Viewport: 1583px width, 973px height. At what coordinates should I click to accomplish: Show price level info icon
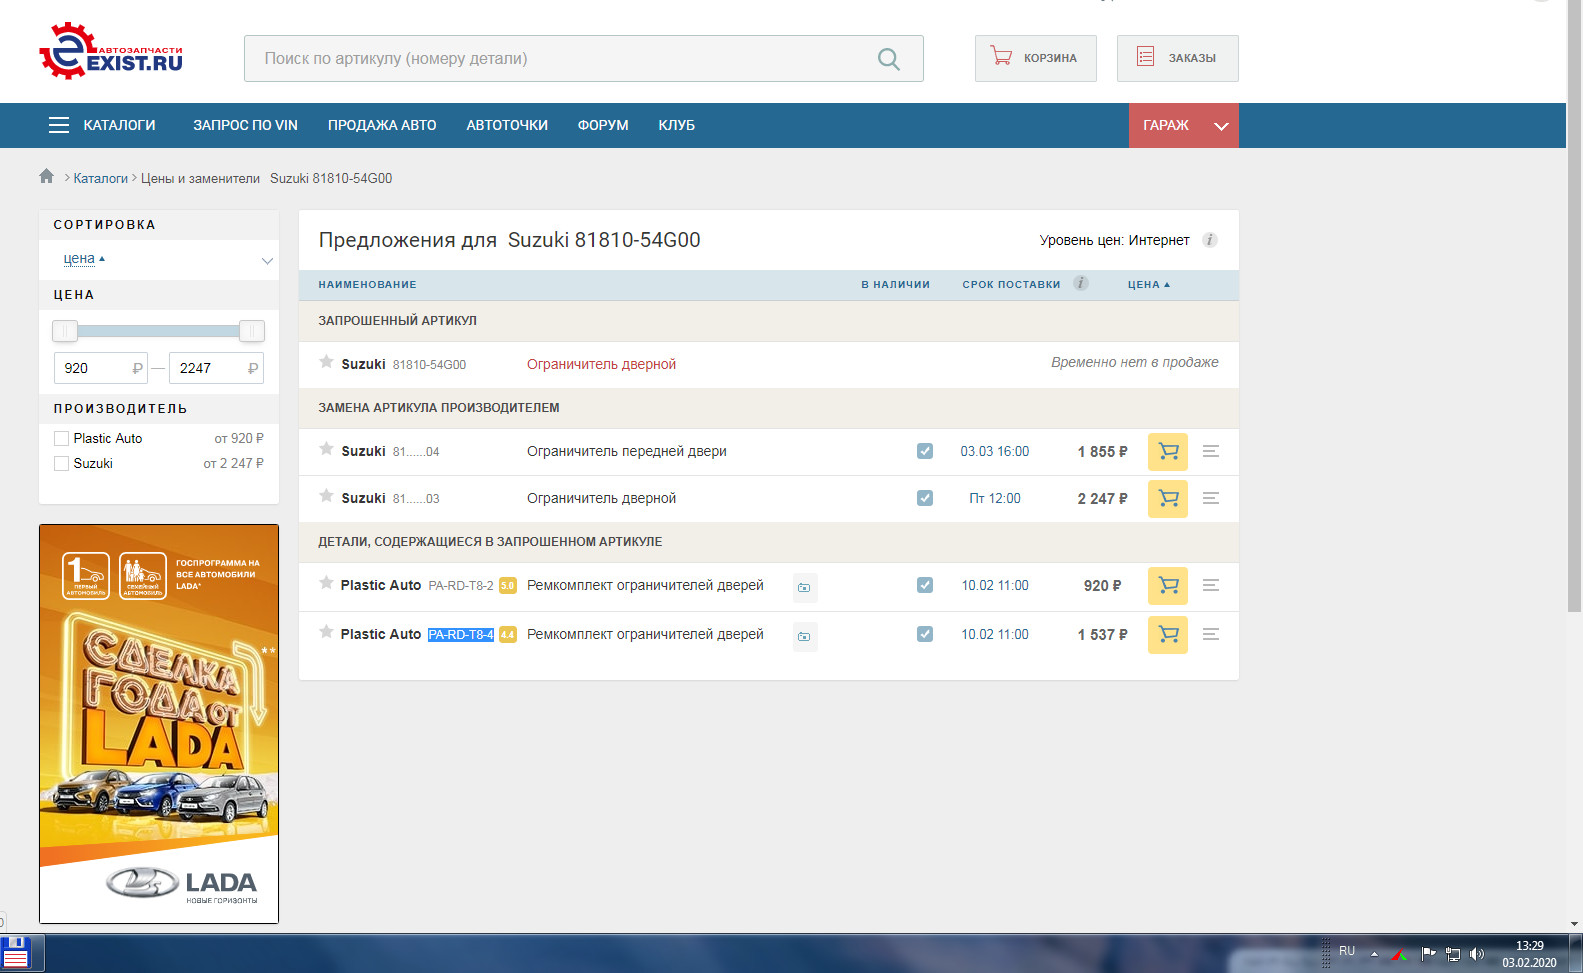point(1209,240)
